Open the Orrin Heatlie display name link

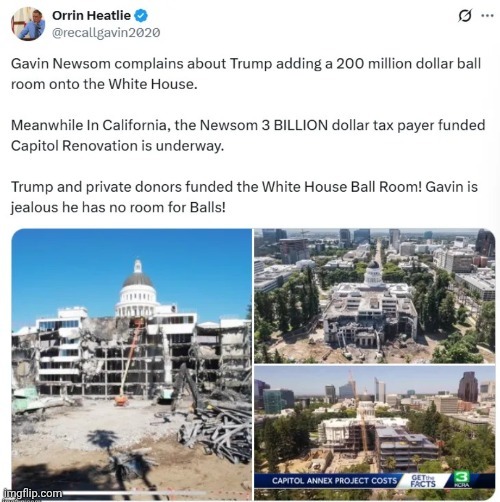[x=91, y=15]
